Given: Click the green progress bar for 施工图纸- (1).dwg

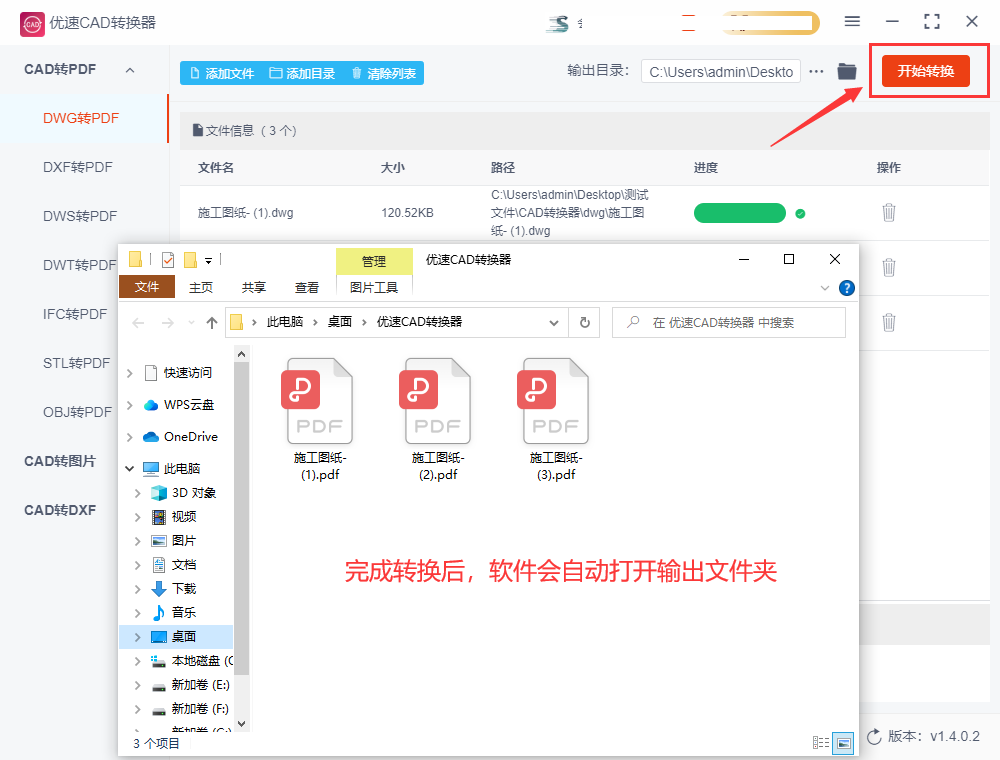Looking at the screenshot, I should coord(739,213).
